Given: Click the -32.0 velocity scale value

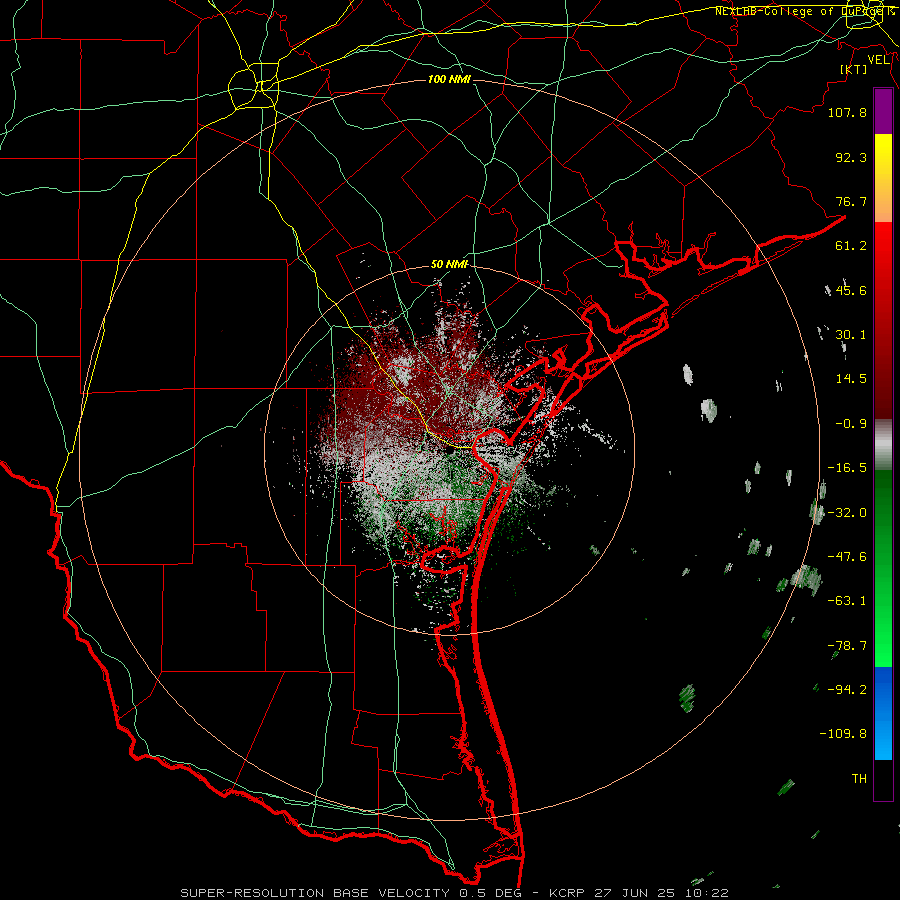Looking at the screenshot, I should [x=847, y=513].
